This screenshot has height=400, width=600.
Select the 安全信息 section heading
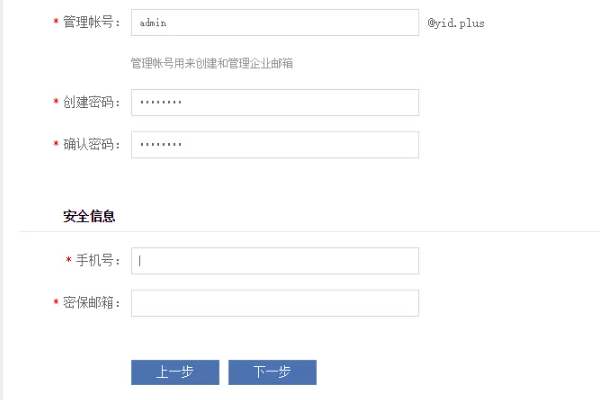[x=89, y=215]
